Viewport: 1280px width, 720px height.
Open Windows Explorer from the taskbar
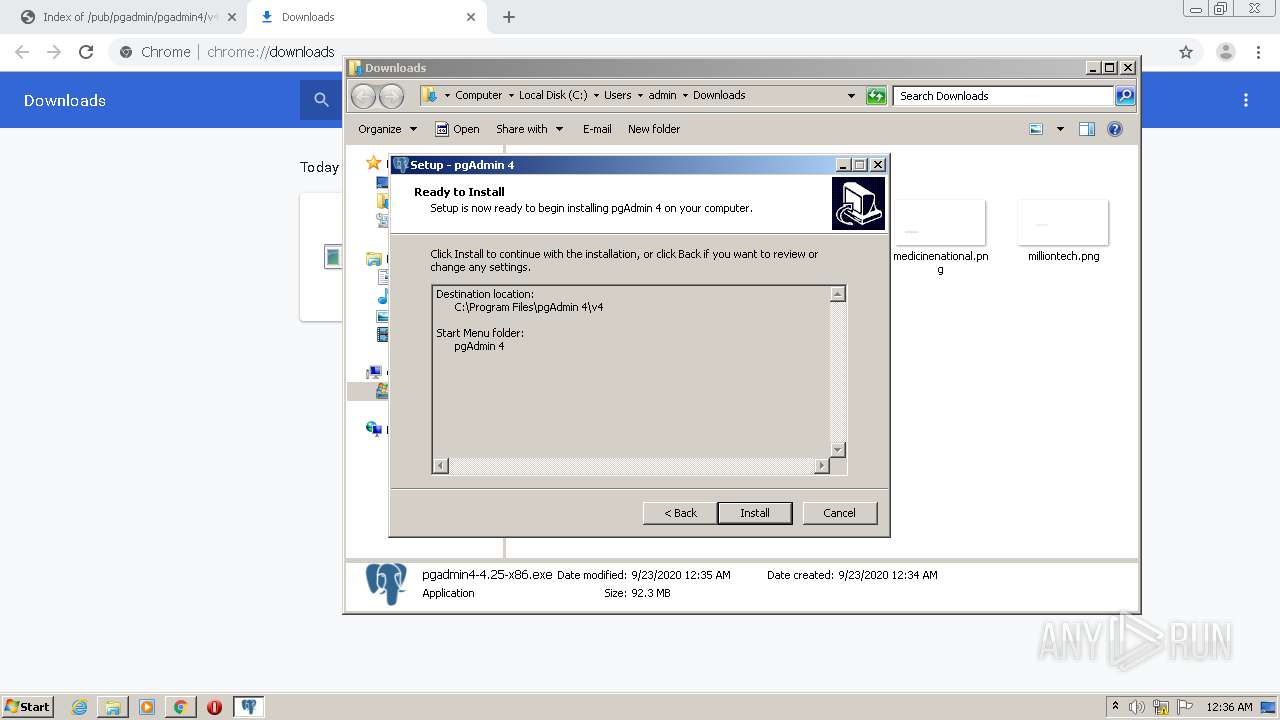pos(113,707)
